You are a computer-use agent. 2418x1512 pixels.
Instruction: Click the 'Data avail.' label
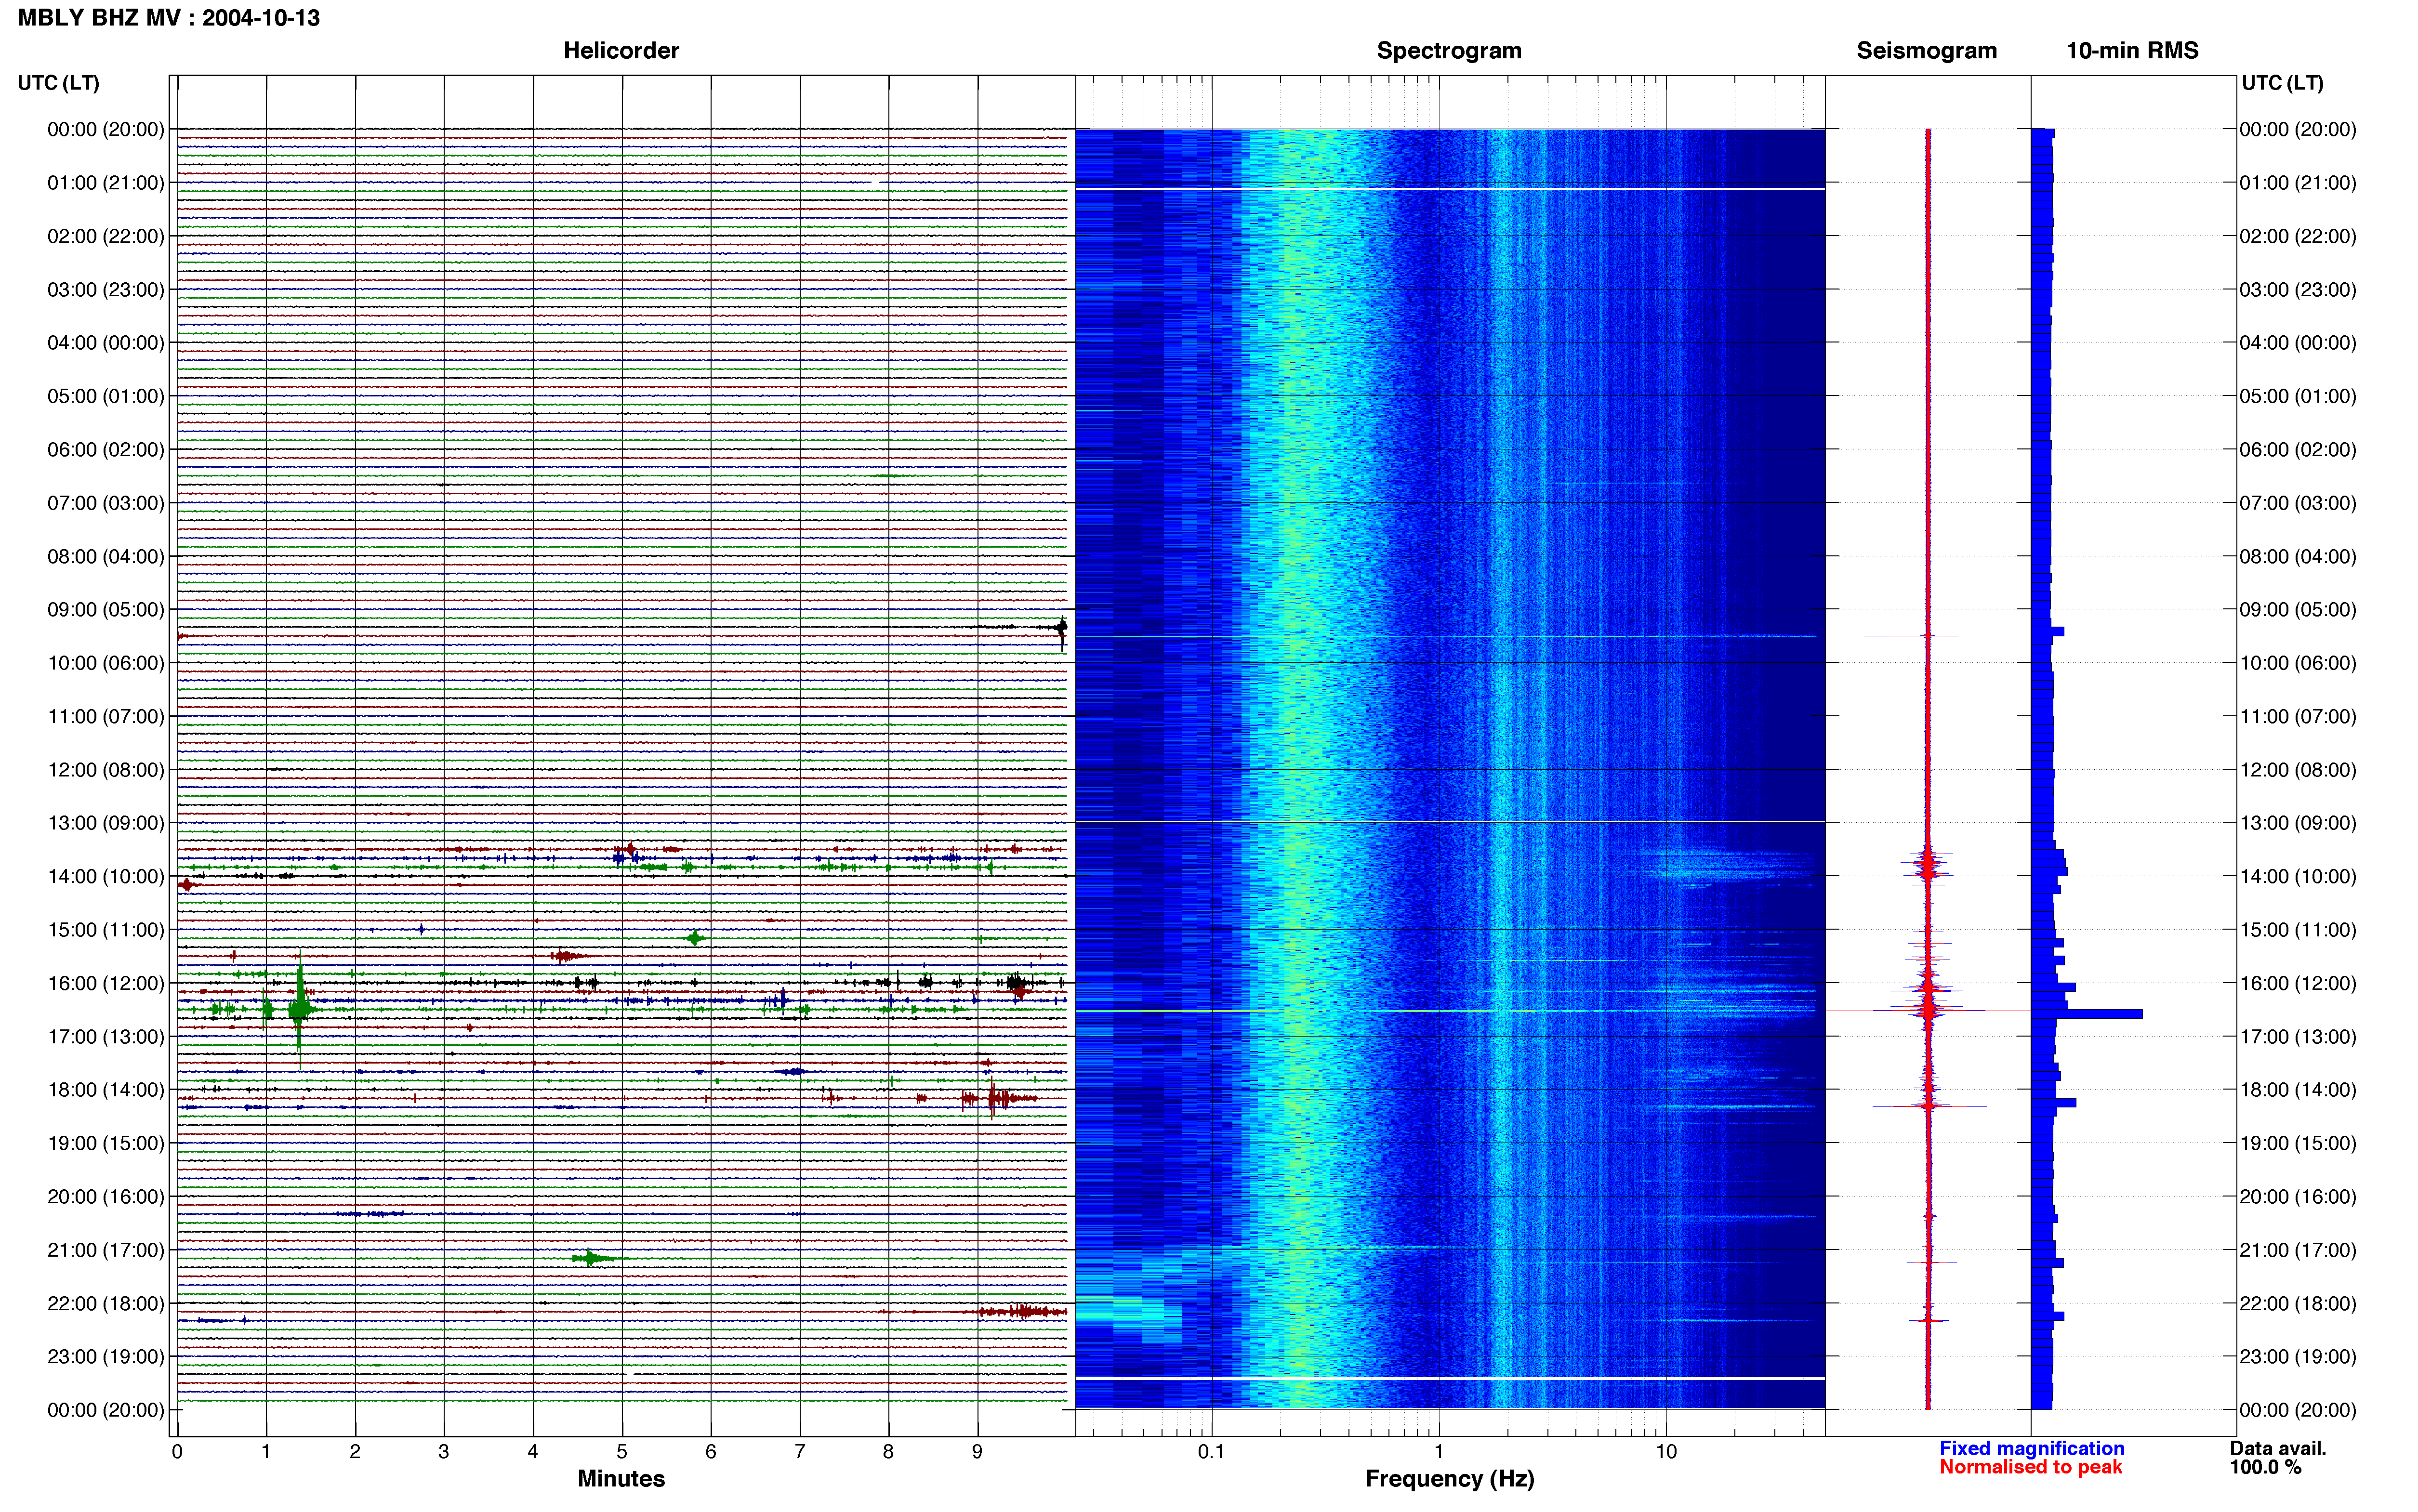pos(2278,1448)
